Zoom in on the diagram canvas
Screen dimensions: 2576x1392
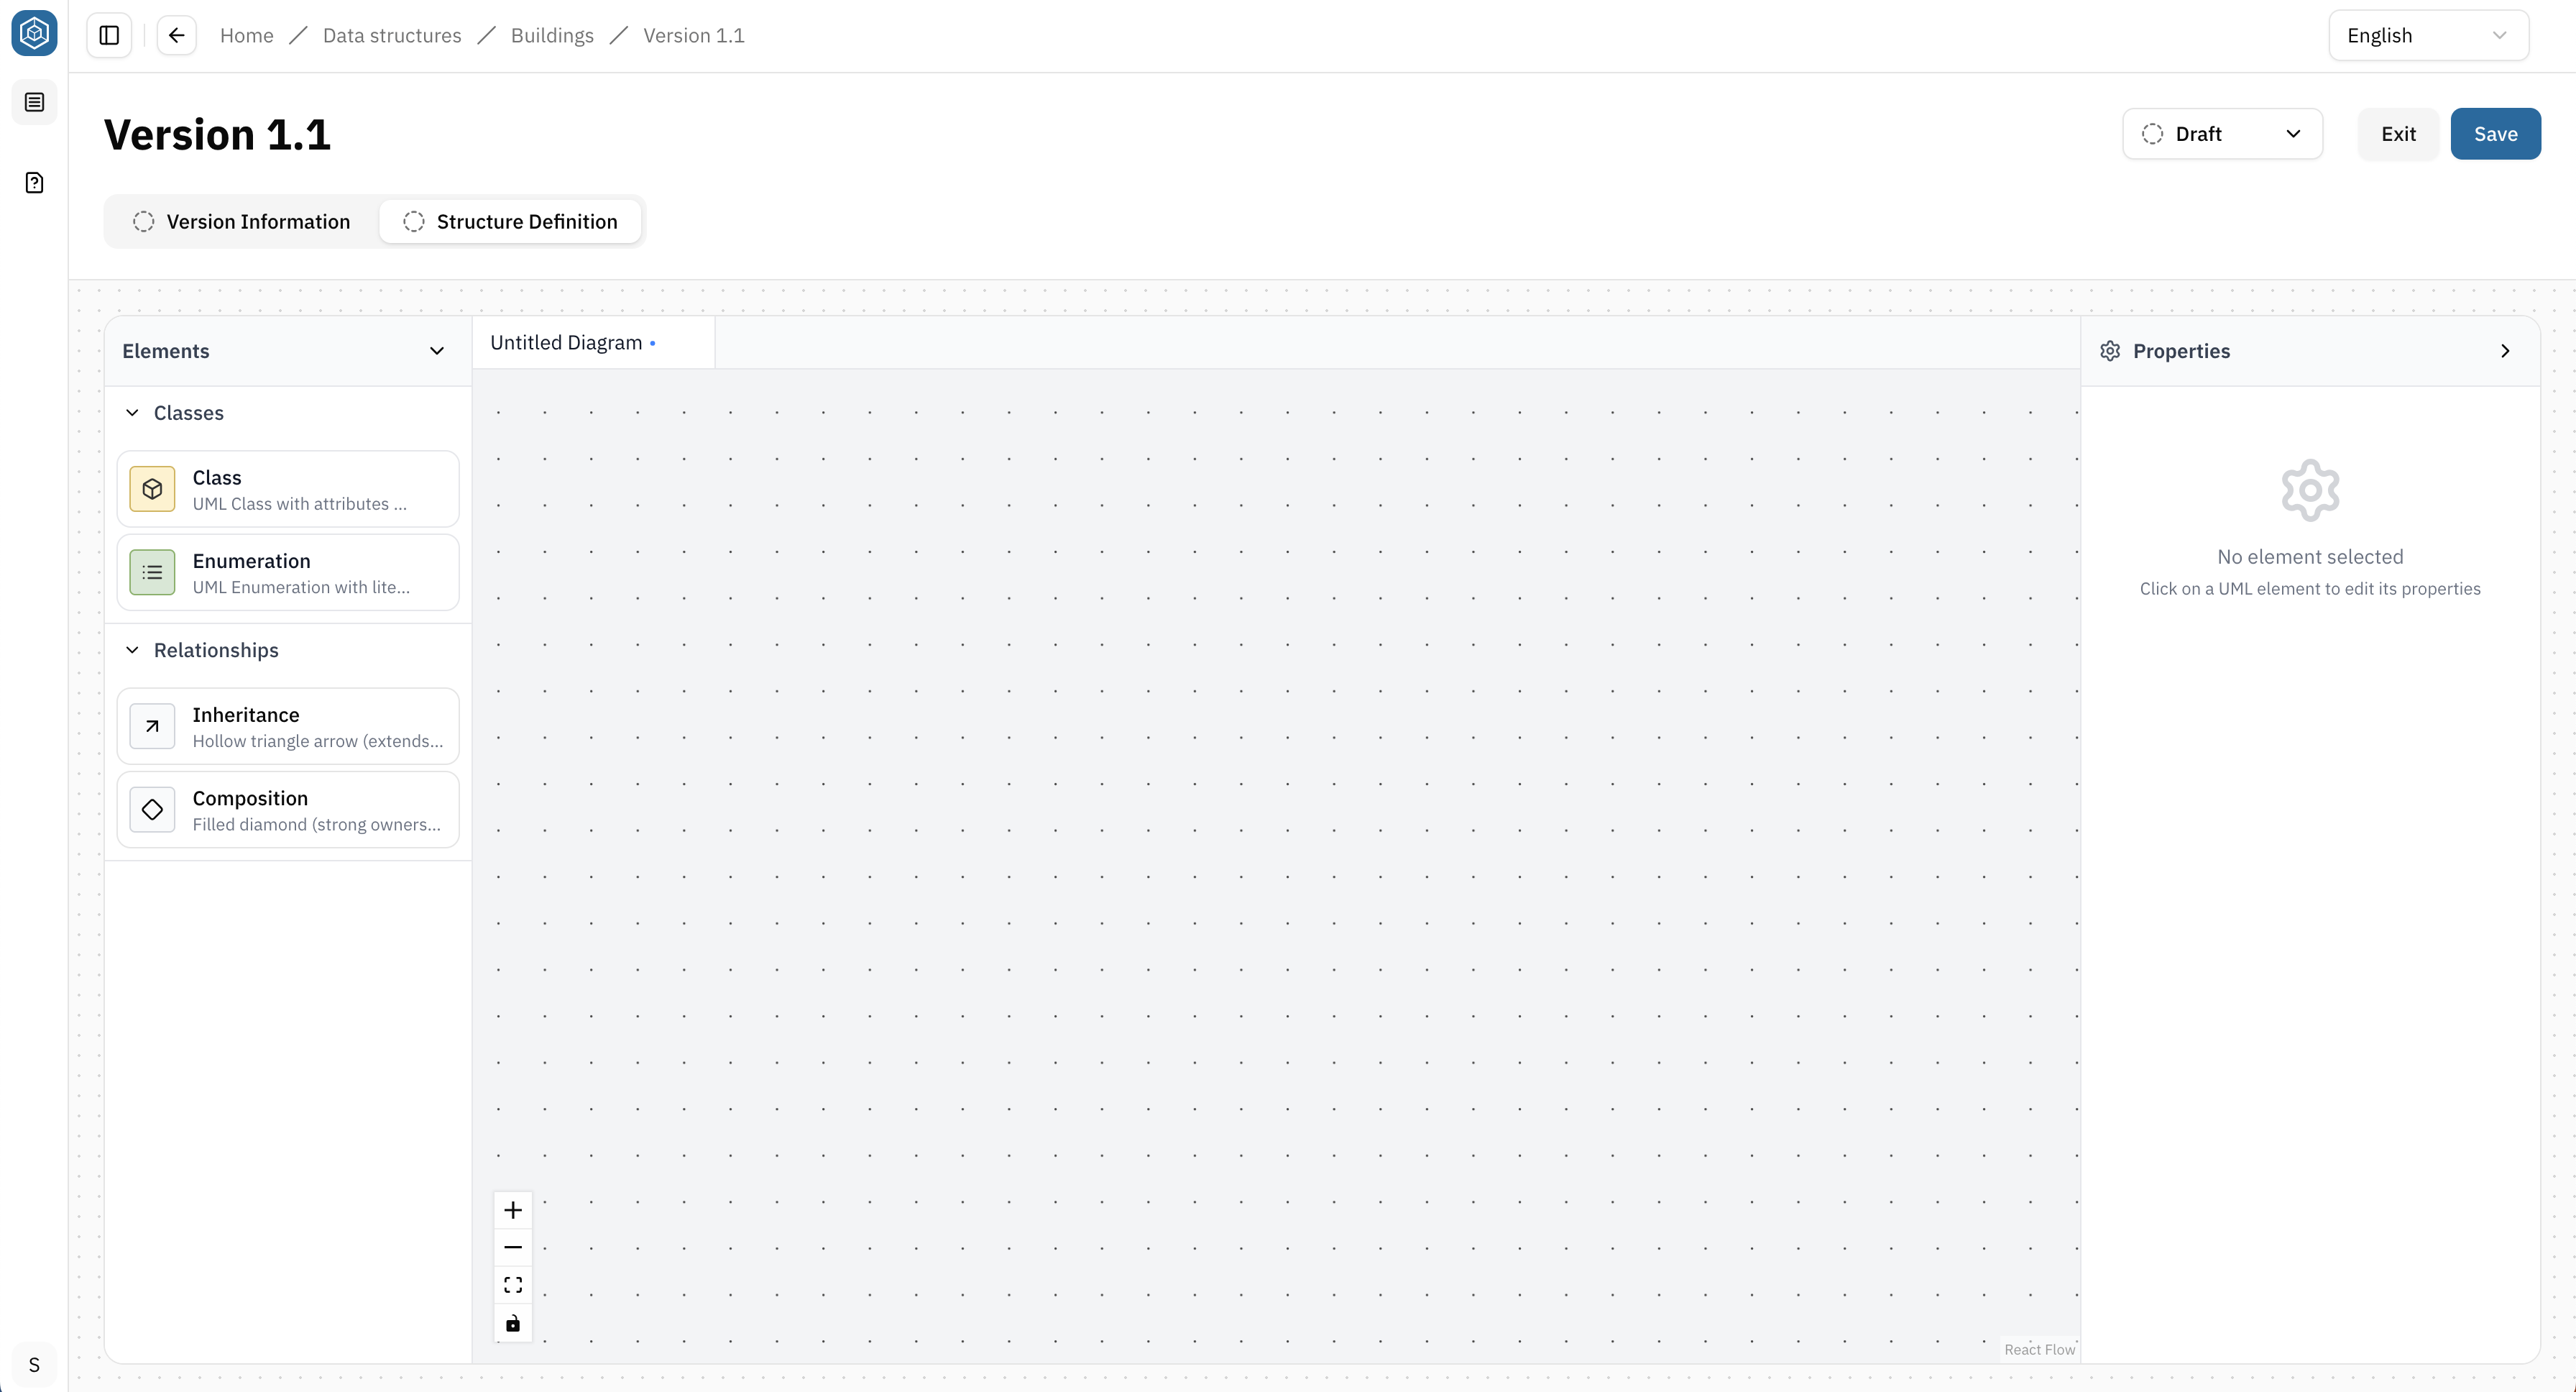(513, 1210)
